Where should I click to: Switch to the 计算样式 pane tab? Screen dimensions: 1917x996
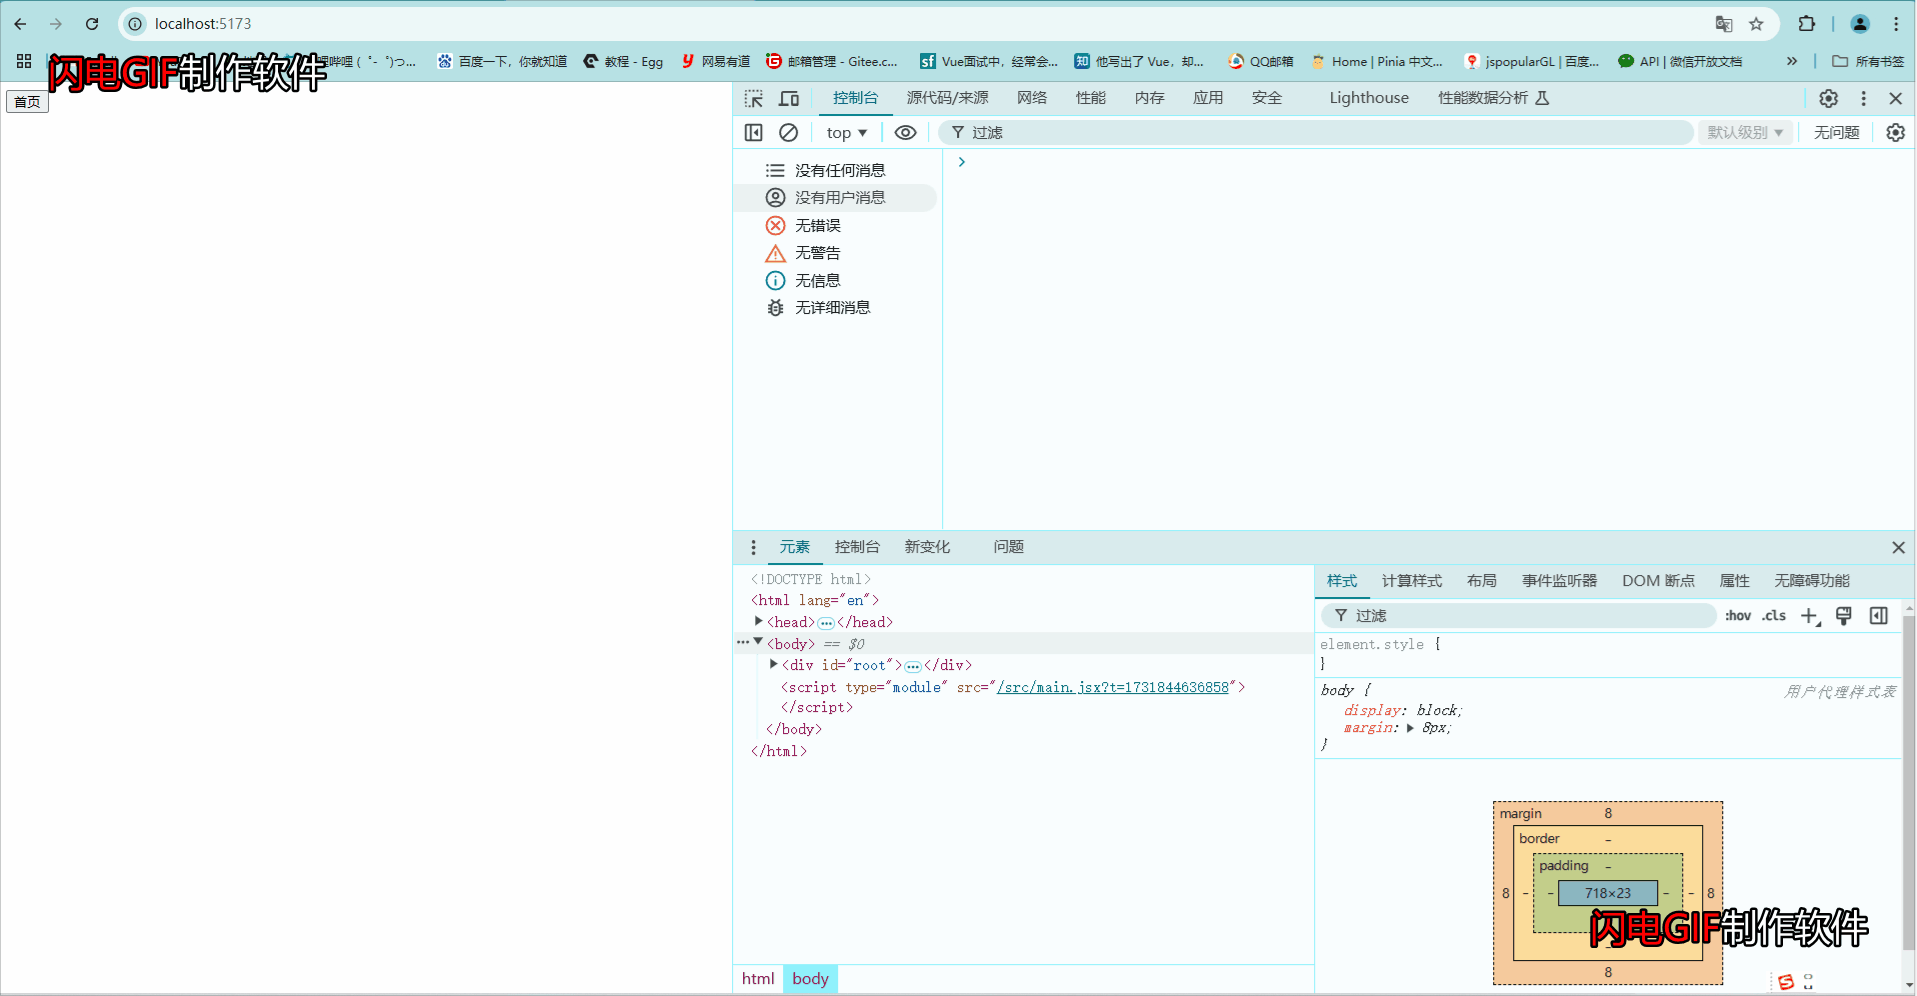tap(1412, 581)
